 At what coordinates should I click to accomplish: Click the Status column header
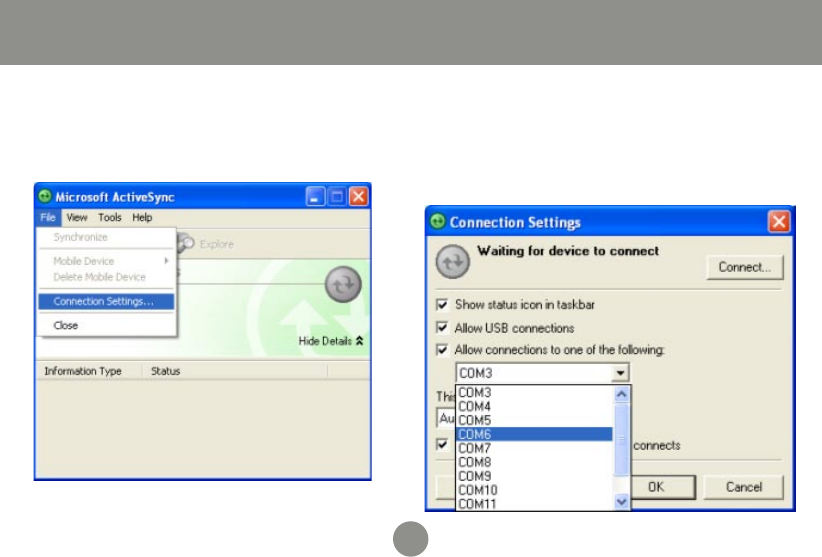pyautogui.click(x=235, y=371)
